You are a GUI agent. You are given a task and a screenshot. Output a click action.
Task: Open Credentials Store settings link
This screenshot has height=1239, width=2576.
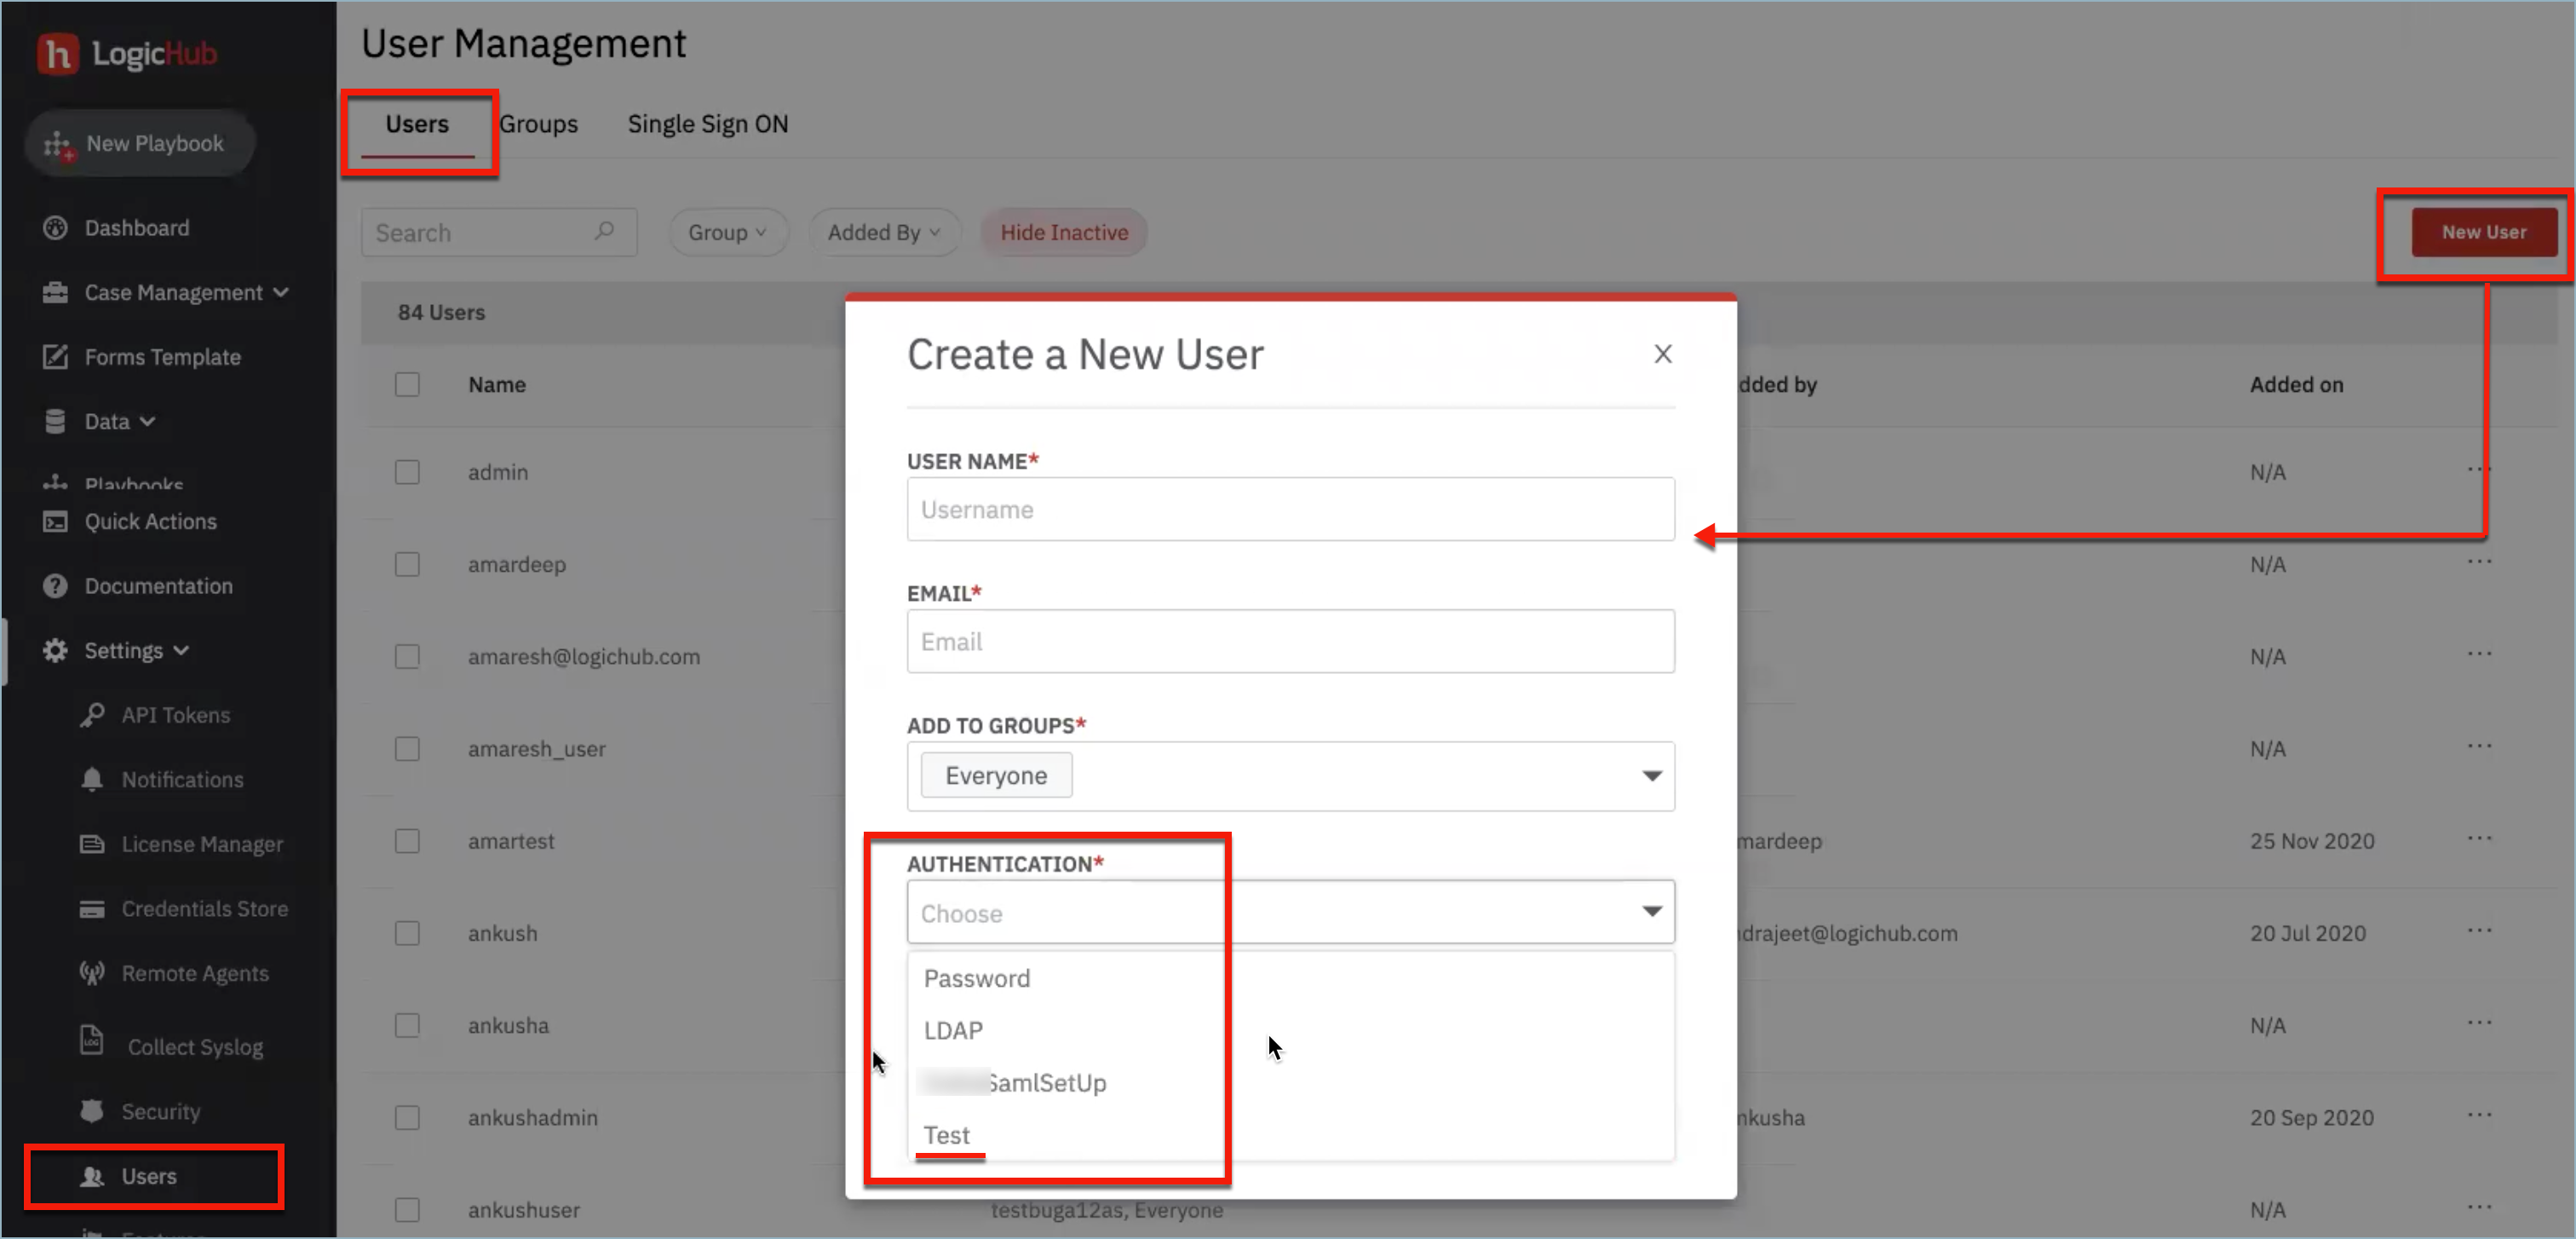pyautogui.click(x=205, y=908)
